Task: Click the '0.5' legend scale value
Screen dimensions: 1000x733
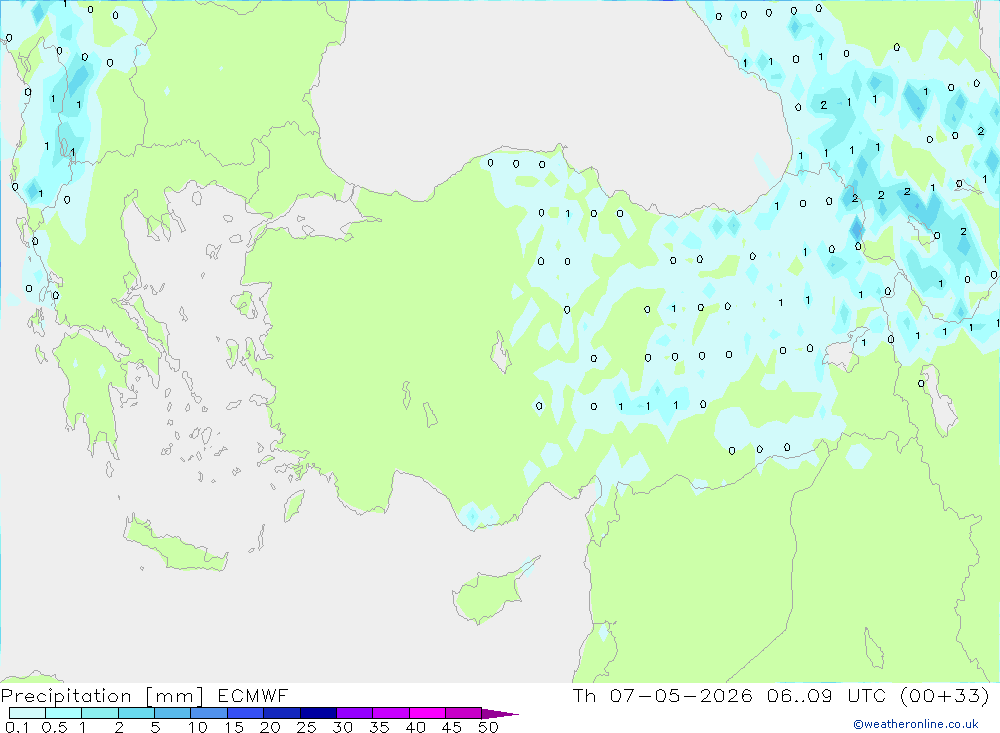Action: pos(54,727)
